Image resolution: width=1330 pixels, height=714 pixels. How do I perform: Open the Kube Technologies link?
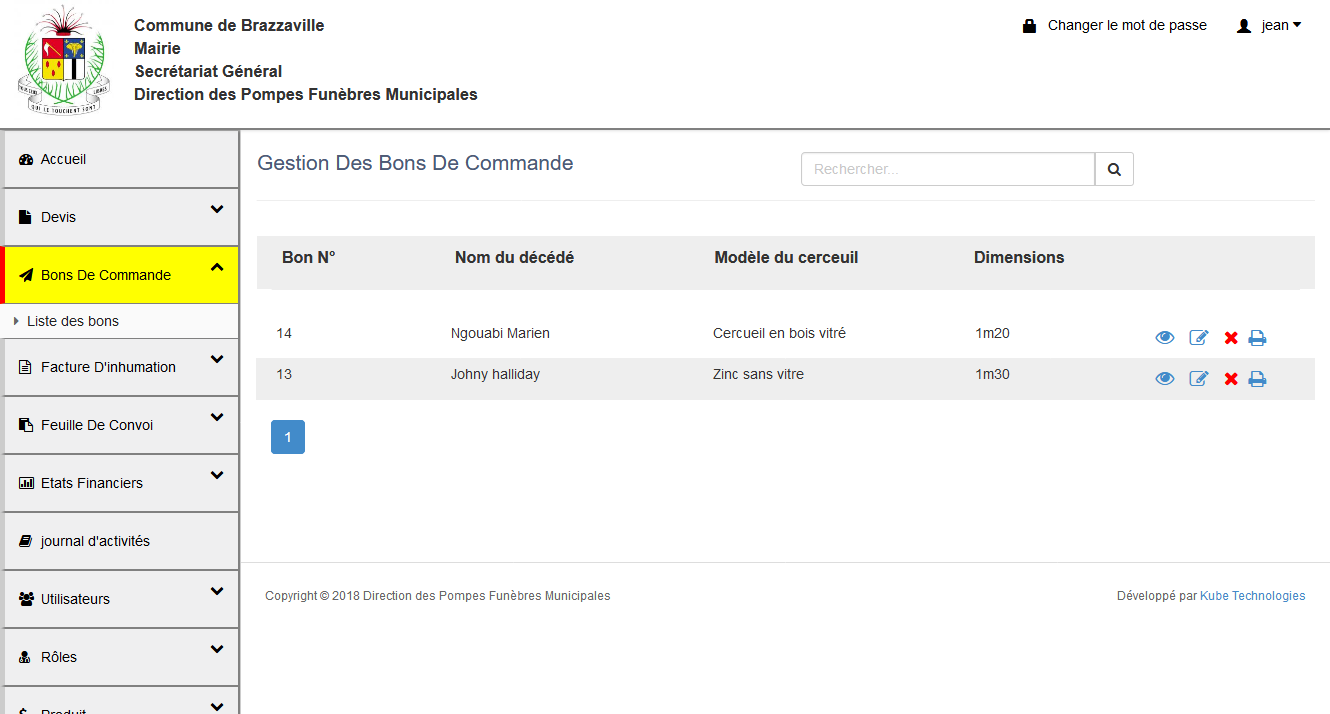point(1252,596)
